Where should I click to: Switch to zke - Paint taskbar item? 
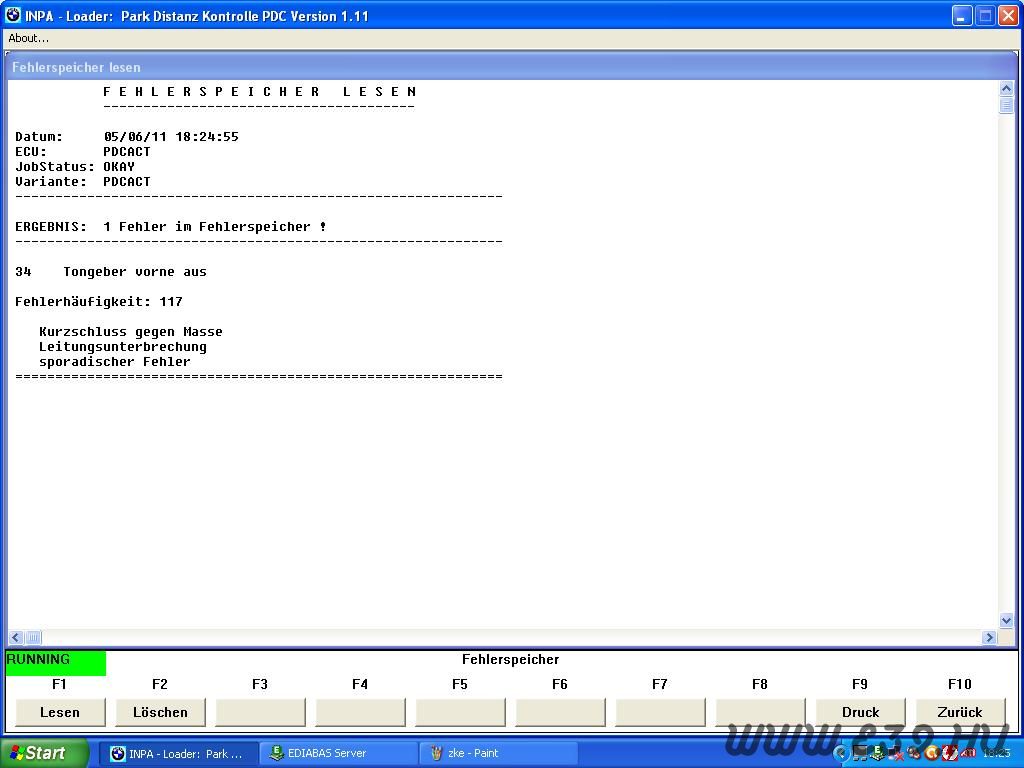(x=497, y=753)
